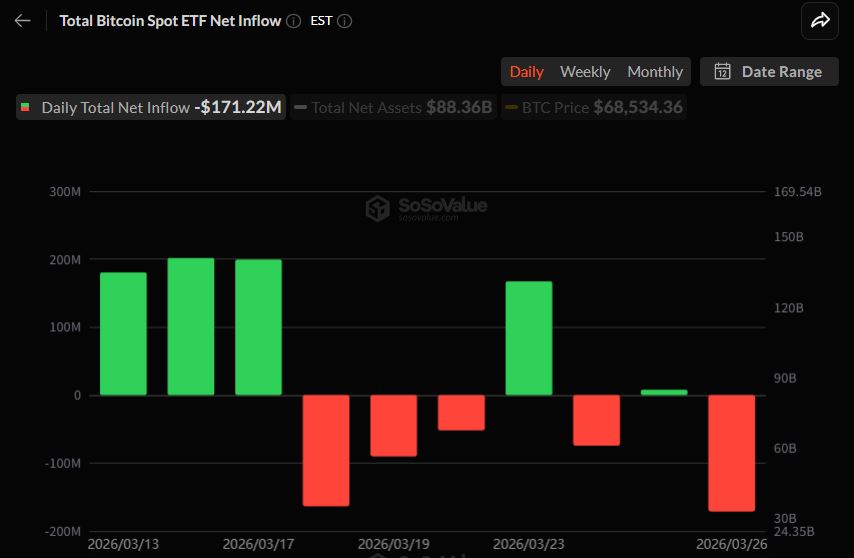Click the green bar for 2026/03/23

[x=529, y=338]
